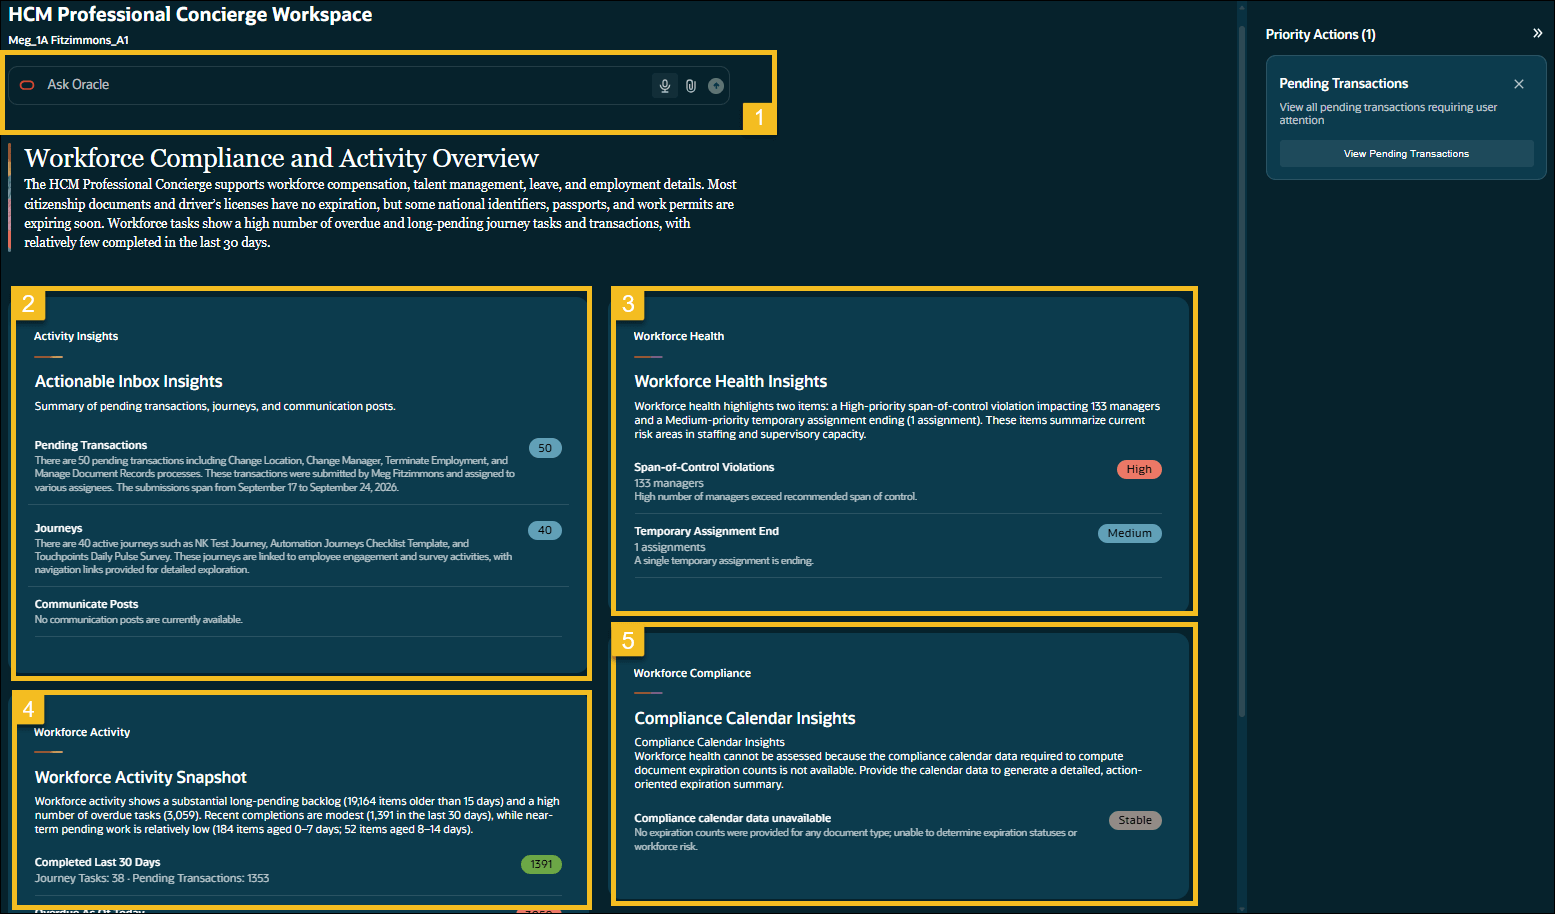Screen dimensions: 1555x914
Task: Click the Workforce Activity Snapshot title
Action: [141, 777]
